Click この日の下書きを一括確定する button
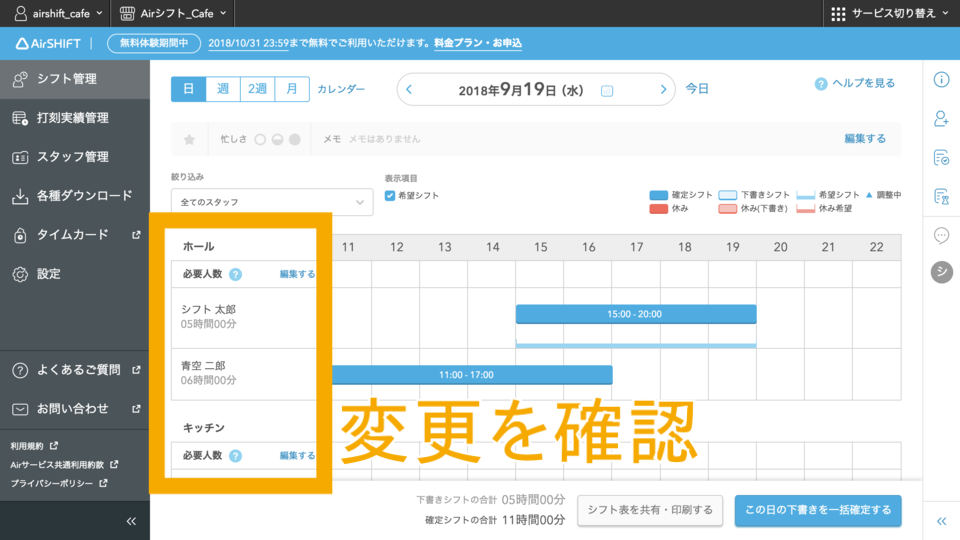Viewport: 960px width, 540px height. coord(817,510)
